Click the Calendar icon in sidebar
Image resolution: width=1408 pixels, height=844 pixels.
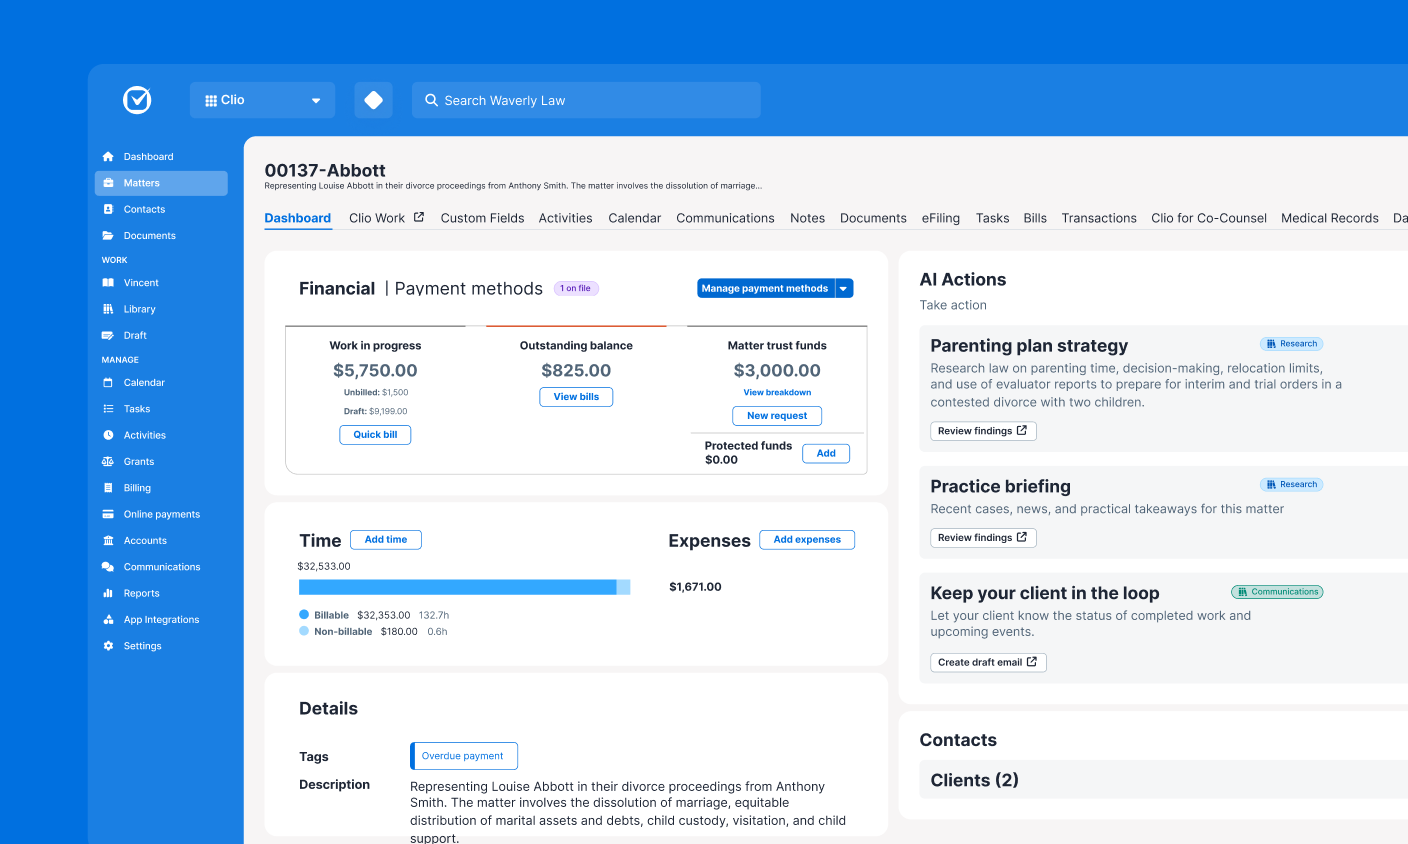(x=108, y=383)
